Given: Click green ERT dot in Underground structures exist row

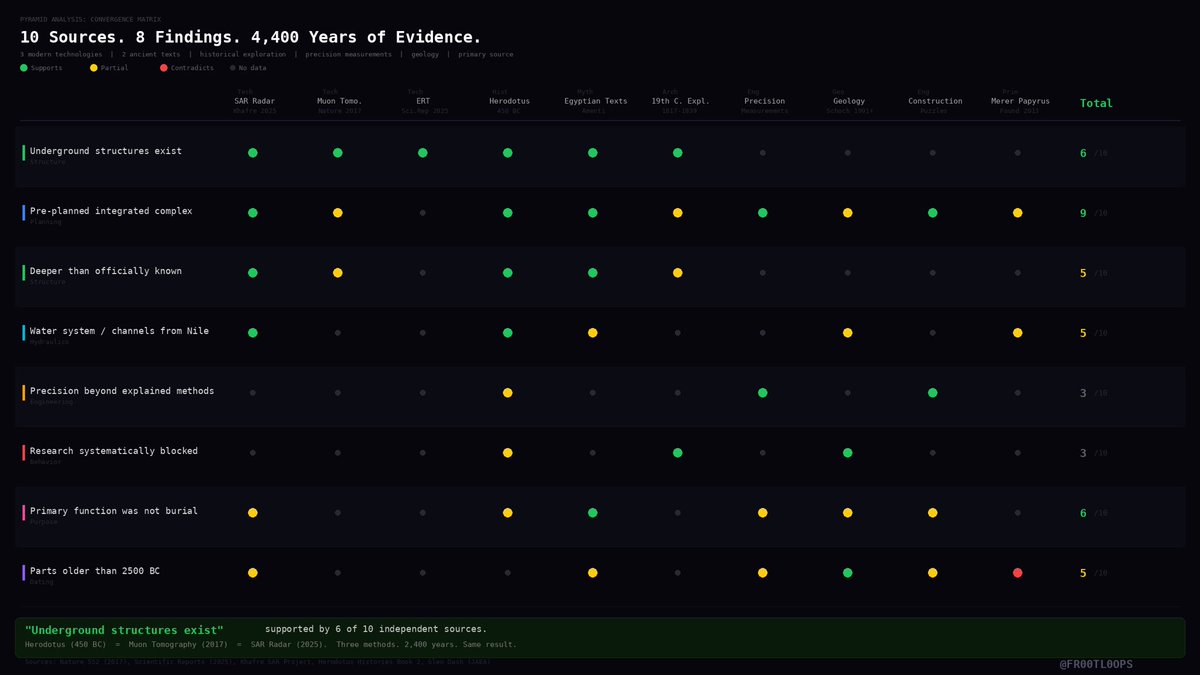Looking at the screenshot, I should [423, 153].
